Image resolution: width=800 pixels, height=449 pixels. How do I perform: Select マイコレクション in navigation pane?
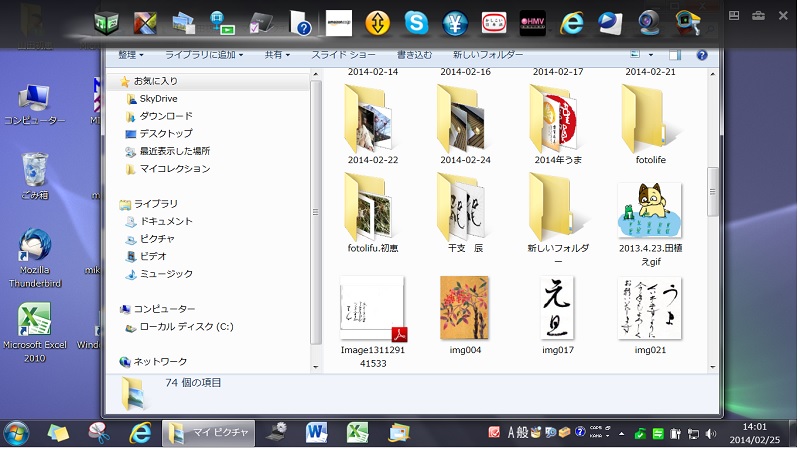[174, 169]
